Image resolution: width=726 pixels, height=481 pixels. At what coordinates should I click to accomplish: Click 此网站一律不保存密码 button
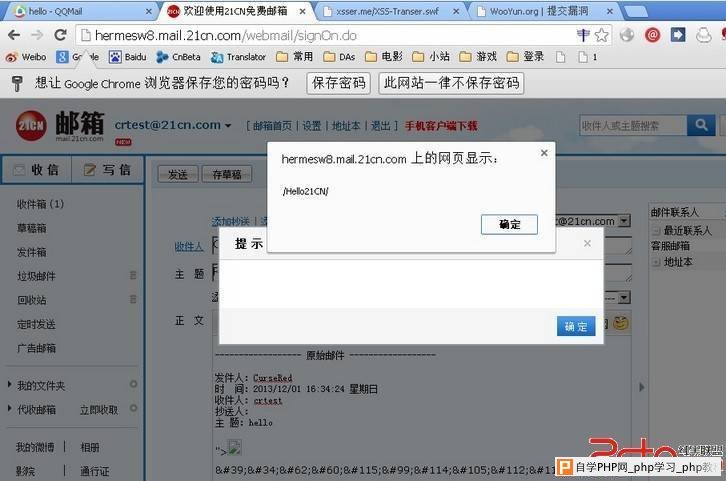(451, 83)
